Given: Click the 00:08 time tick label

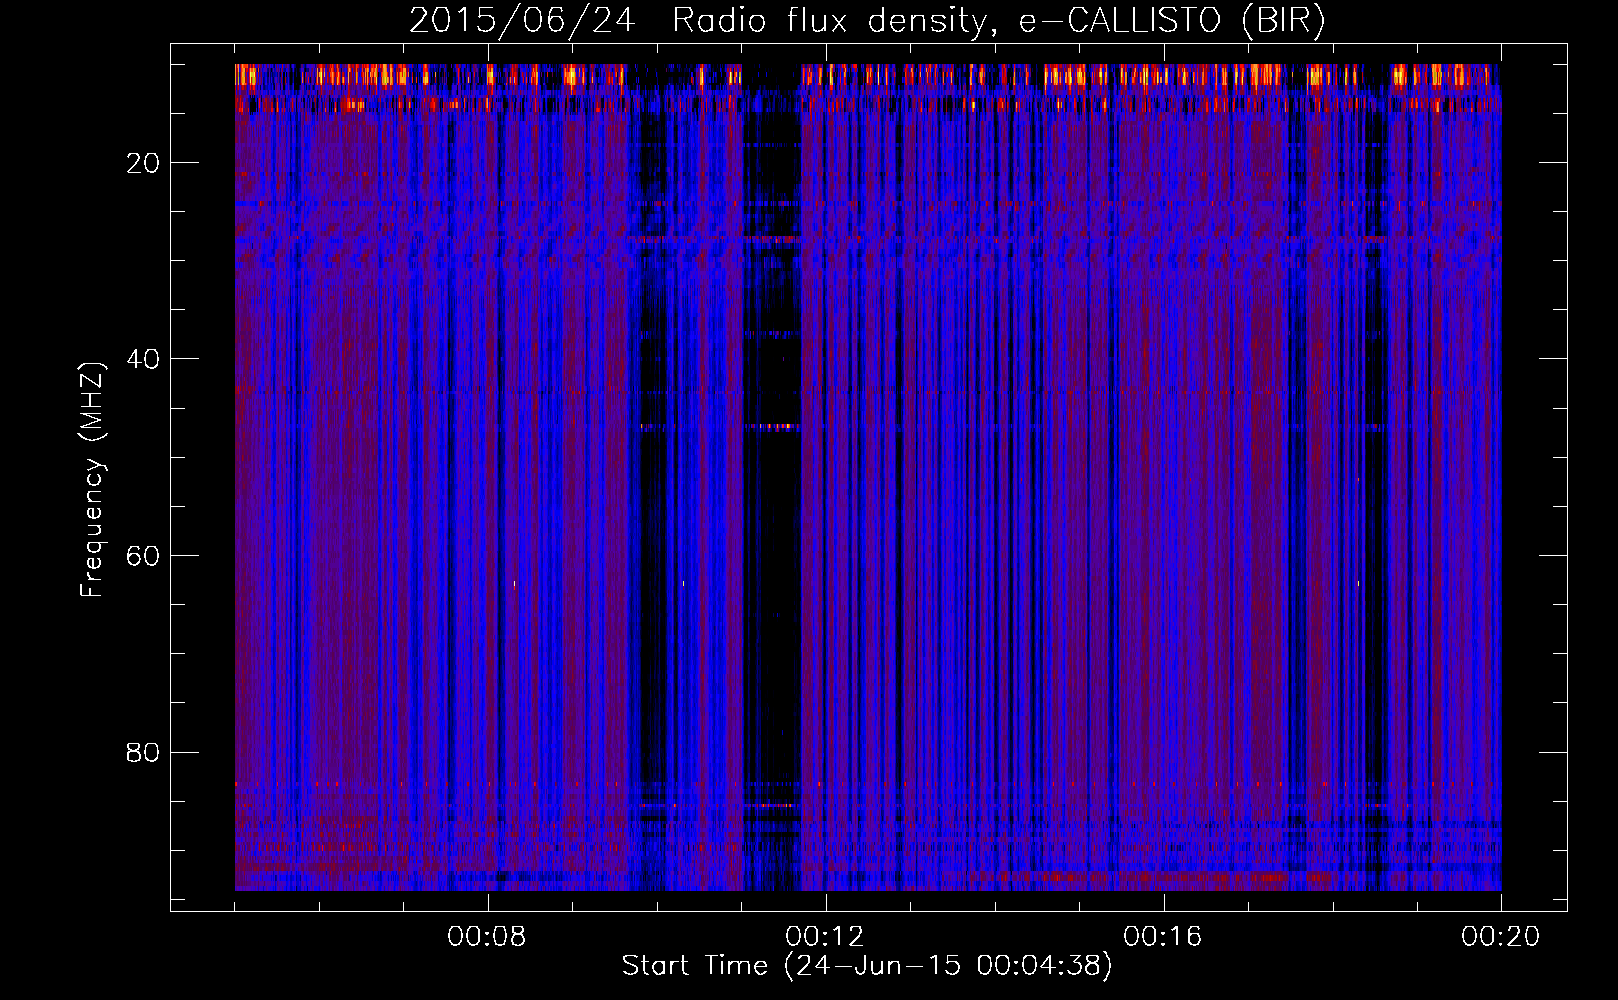Looking at the screenshot, I should 487,937.
